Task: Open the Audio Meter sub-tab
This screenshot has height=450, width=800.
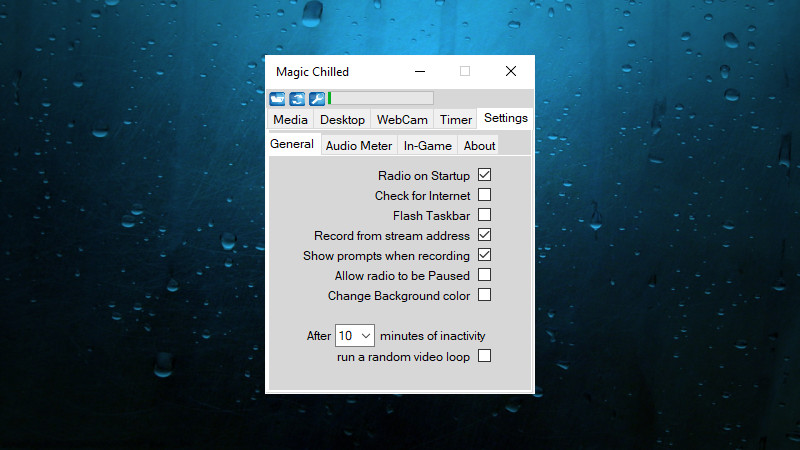Action: [359, 146]
